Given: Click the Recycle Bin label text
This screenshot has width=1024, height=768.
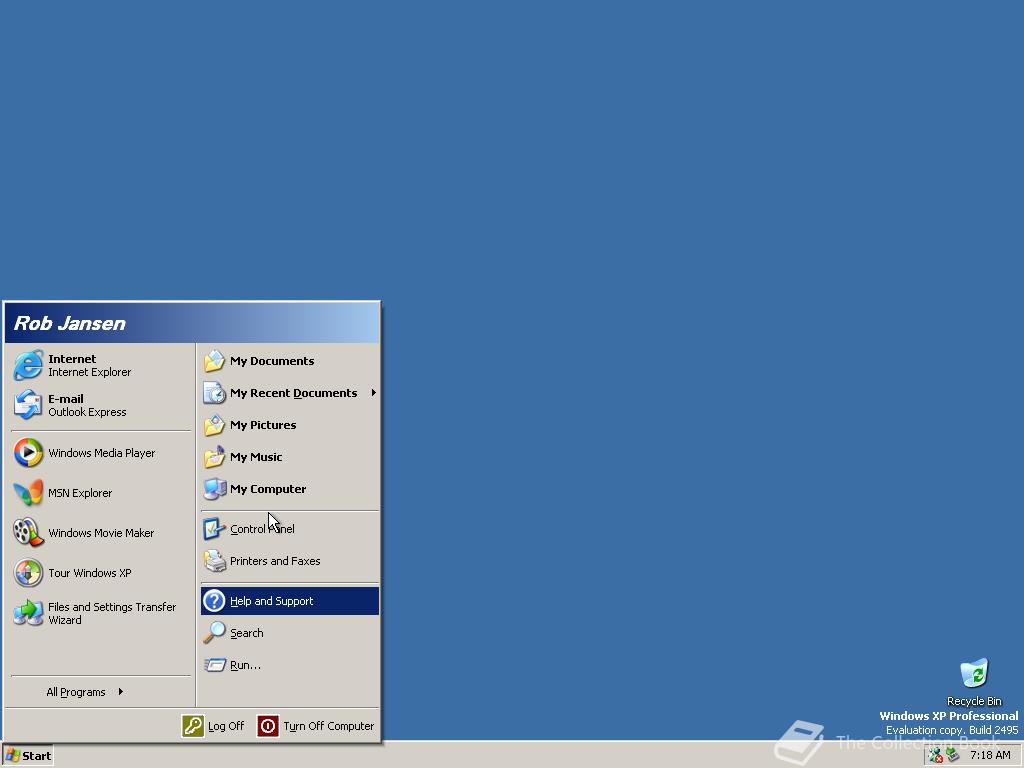Looking at the screenshot, I should coord(974,701).
